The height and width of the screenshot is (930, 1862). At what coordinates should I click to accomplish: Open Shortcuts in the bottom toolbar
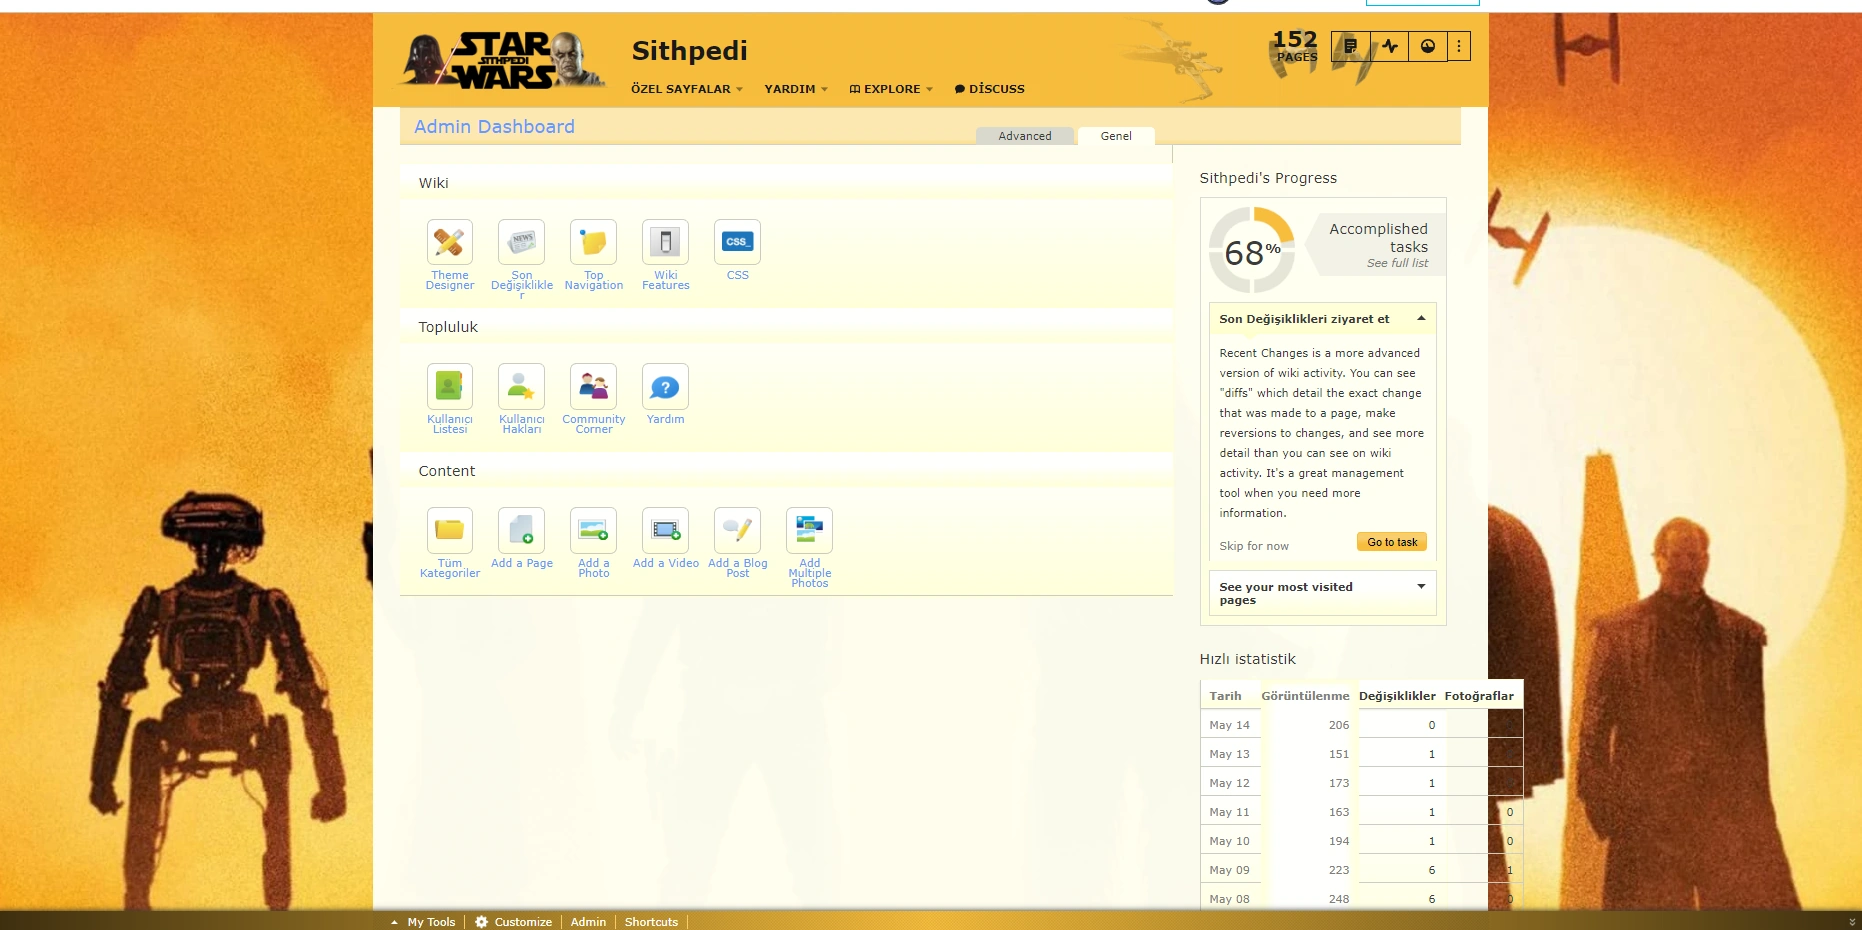pyautogui.click(x=651, y=922)
